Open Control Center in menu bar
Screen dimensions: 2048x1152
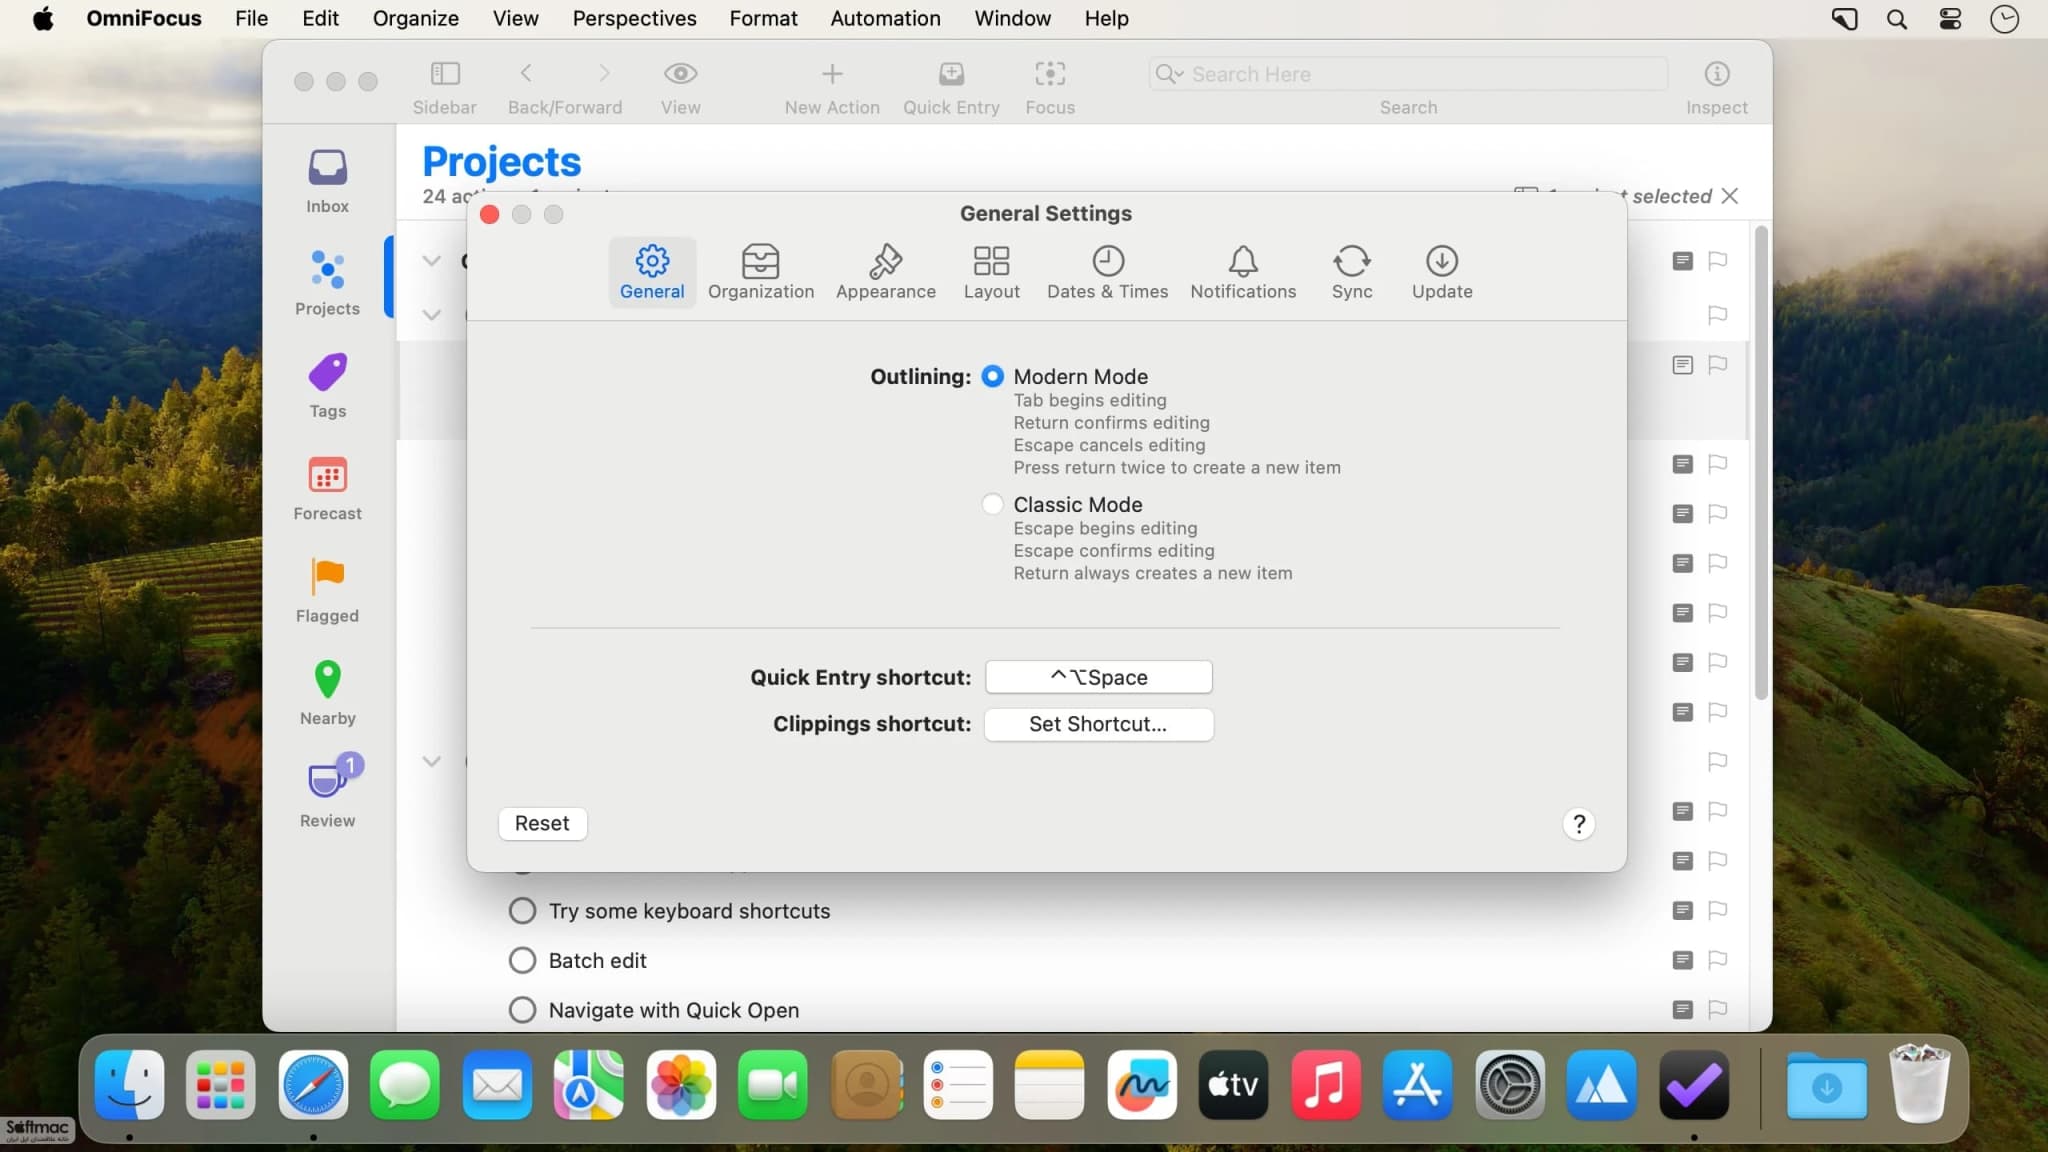(1950, 18)
